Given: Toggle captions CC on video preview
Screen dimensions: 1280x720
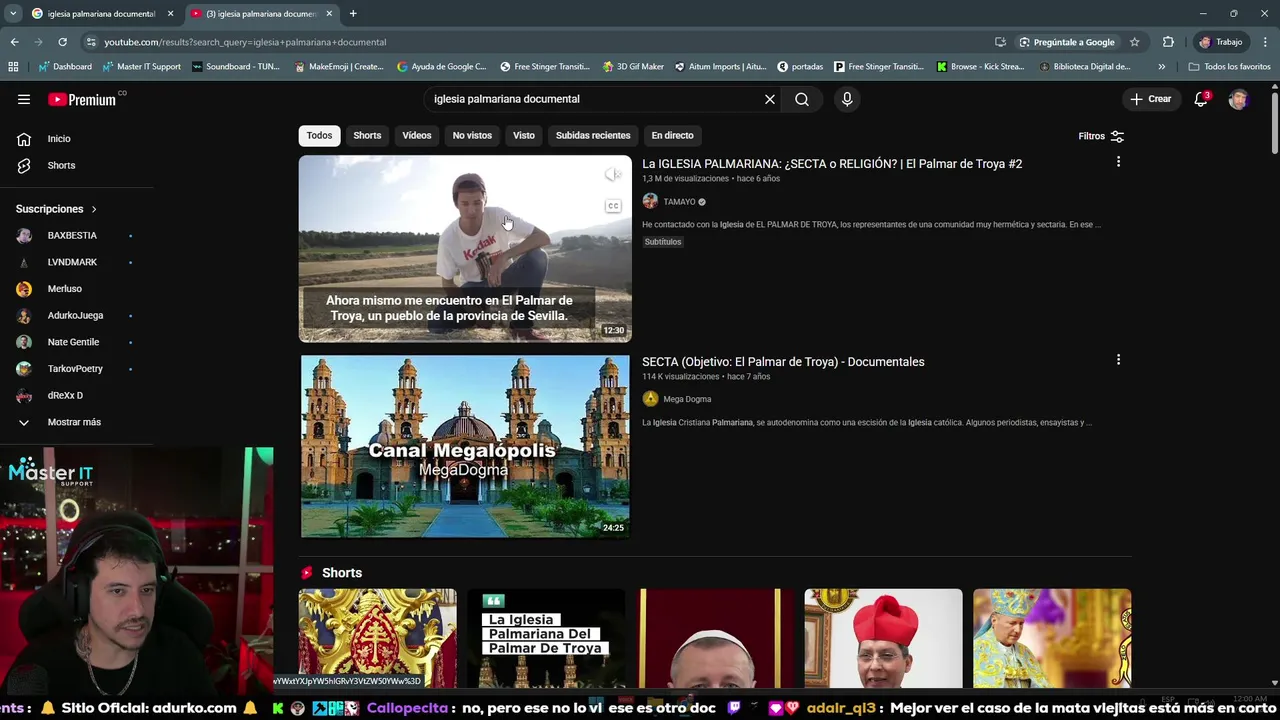Looking at the screenshot, I should click(613, 206).
